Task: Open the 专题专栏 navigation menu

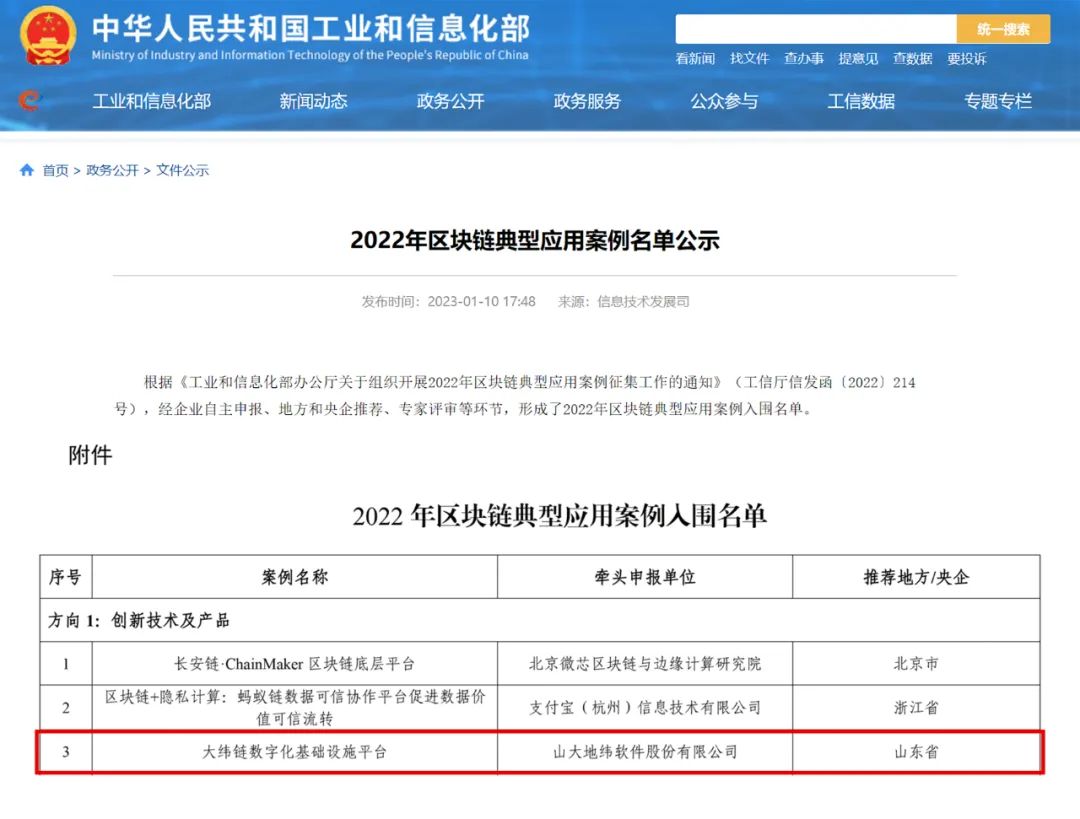Action: pyautogui.click(x=998, y=101)
